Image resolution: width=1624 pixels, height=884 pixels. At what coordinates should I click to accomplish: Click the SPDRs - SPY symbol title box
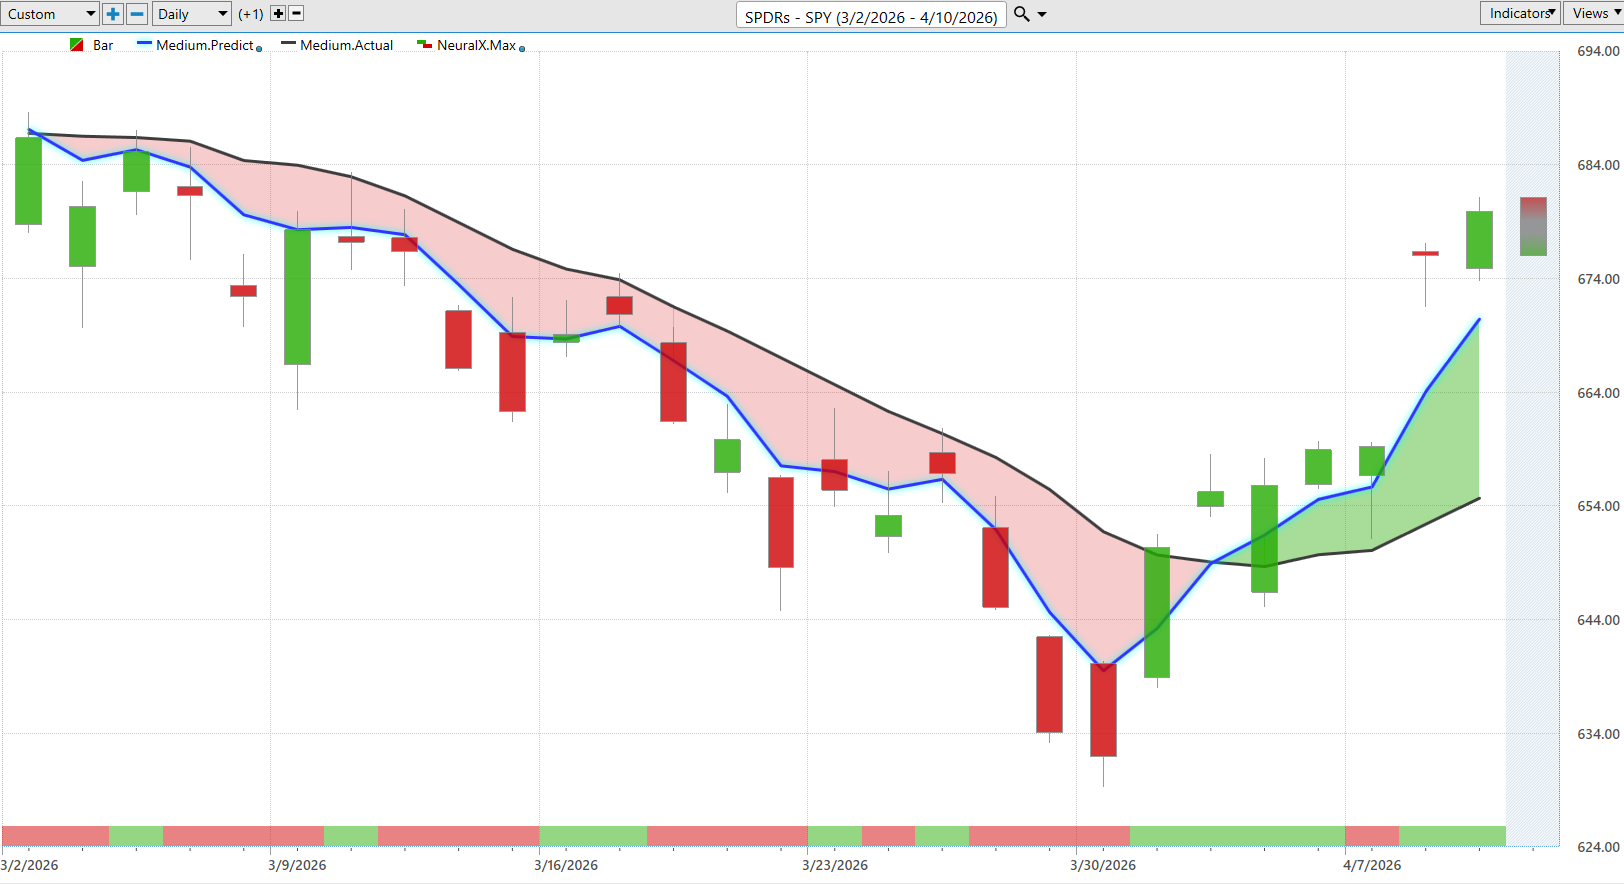pyautogui.click(x=870, y=16)
